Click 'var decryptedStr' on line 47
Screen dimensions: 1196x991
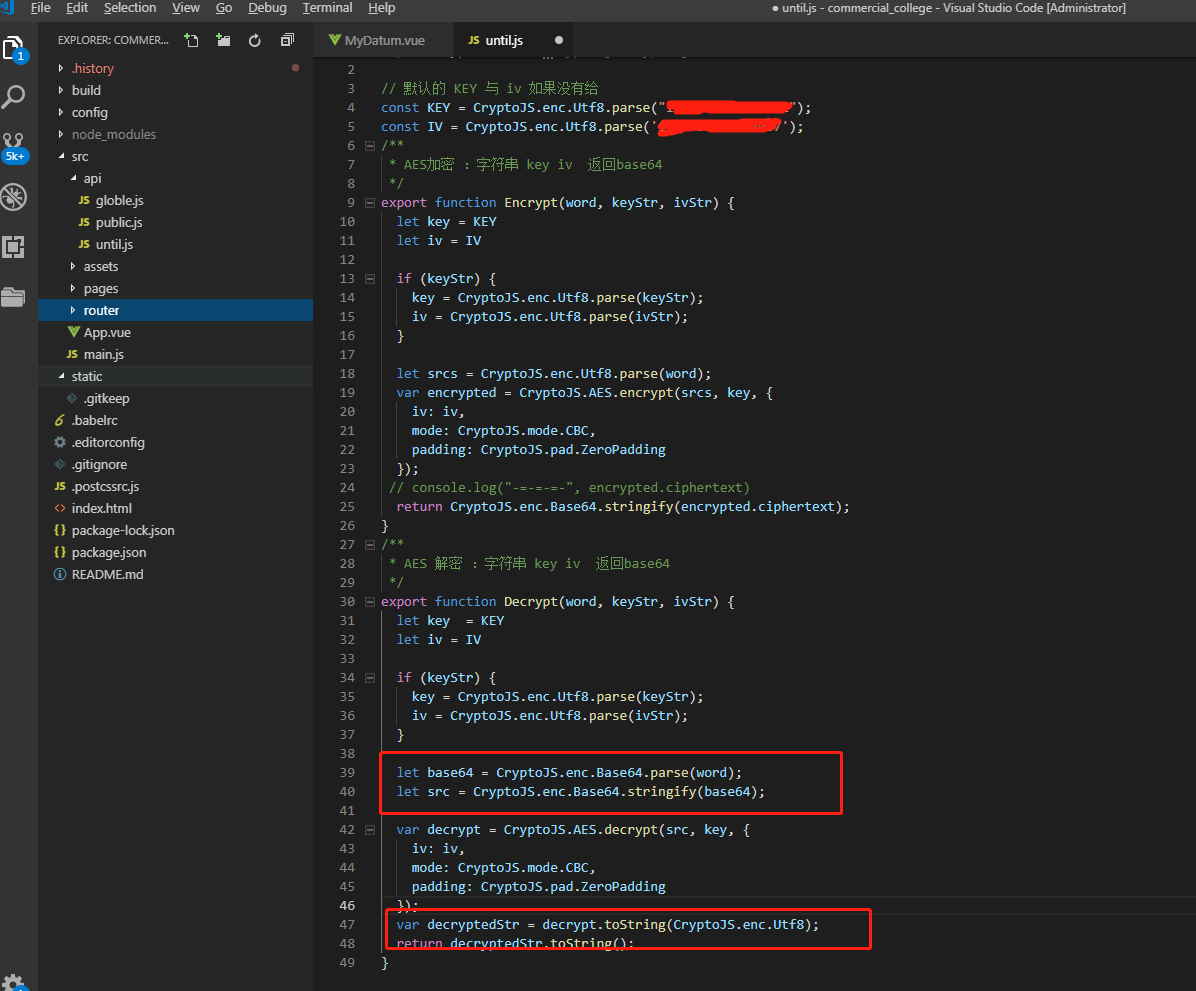click(x=458, y=925)
